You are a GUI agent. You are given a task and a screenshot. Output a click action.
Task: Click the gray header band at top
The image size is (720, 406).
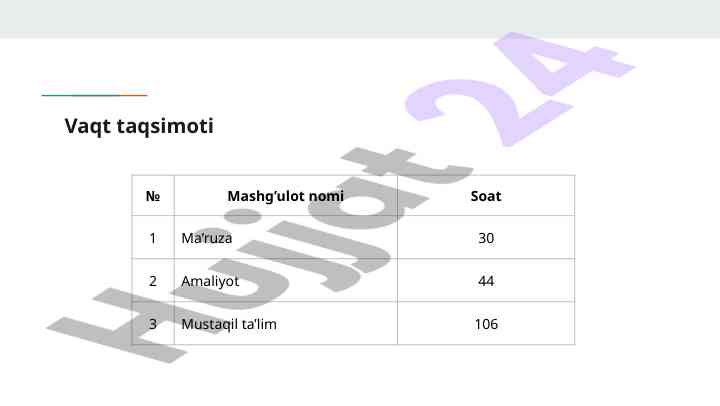(x=360, y=19)
